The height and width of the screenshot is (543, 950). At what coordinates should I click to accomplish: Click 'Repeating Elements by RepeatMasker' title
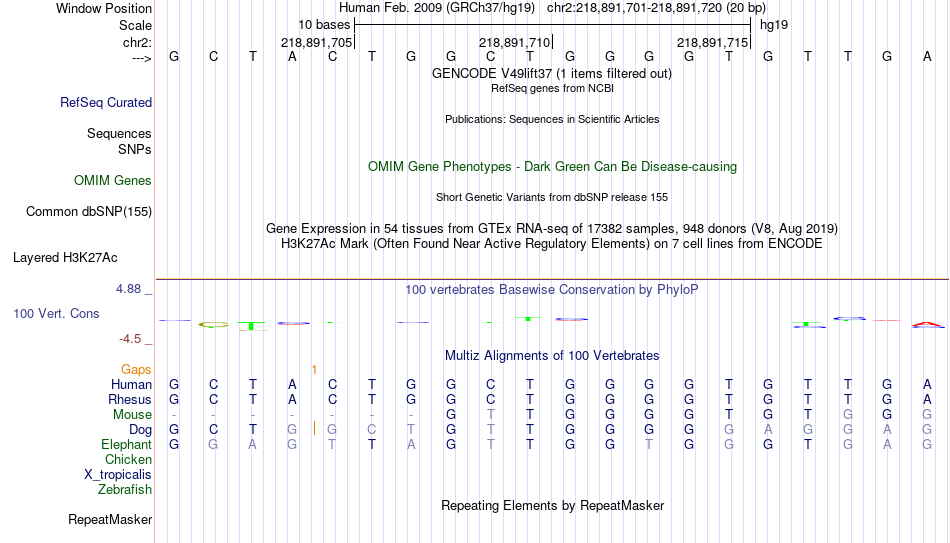tap(552, 505)
